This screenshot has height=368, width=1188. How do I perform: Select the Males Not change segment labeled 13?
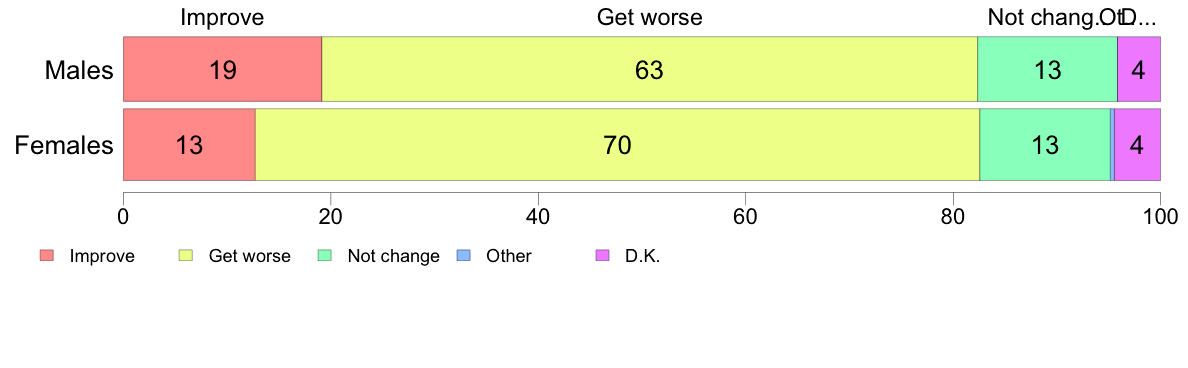(1047, 68)
